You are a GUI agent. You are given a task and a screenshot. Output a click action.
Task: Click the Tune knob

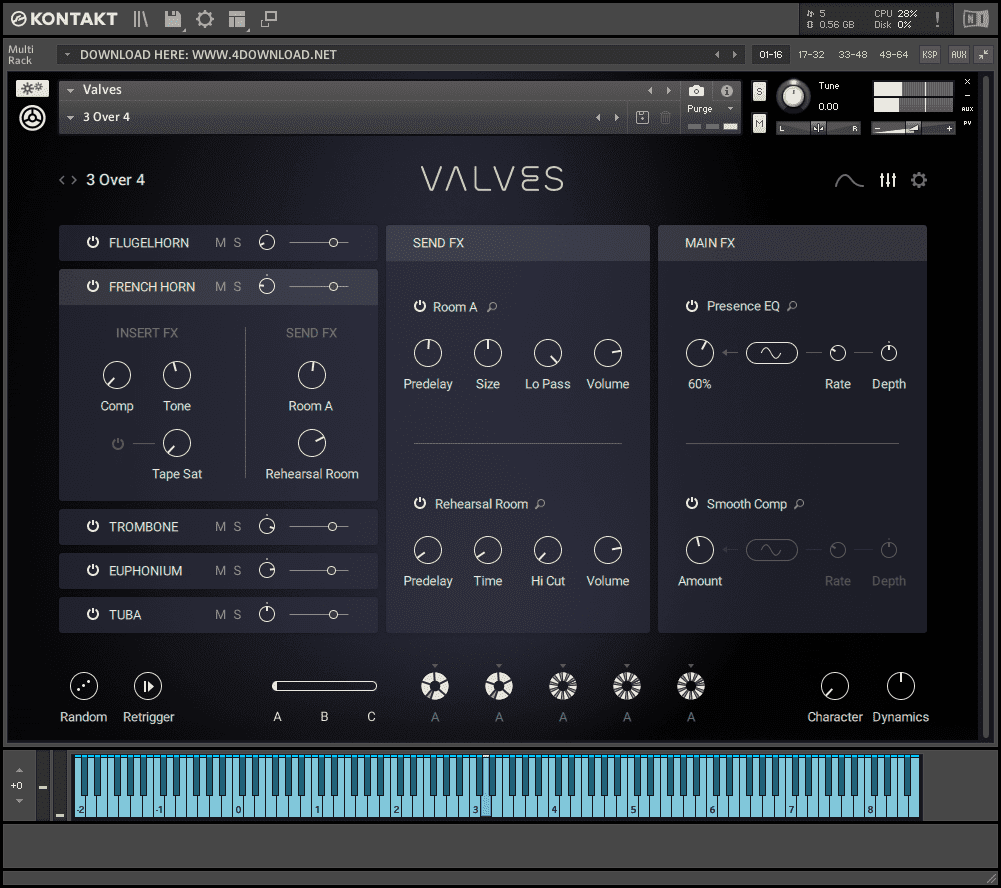(x=793, y=96)
